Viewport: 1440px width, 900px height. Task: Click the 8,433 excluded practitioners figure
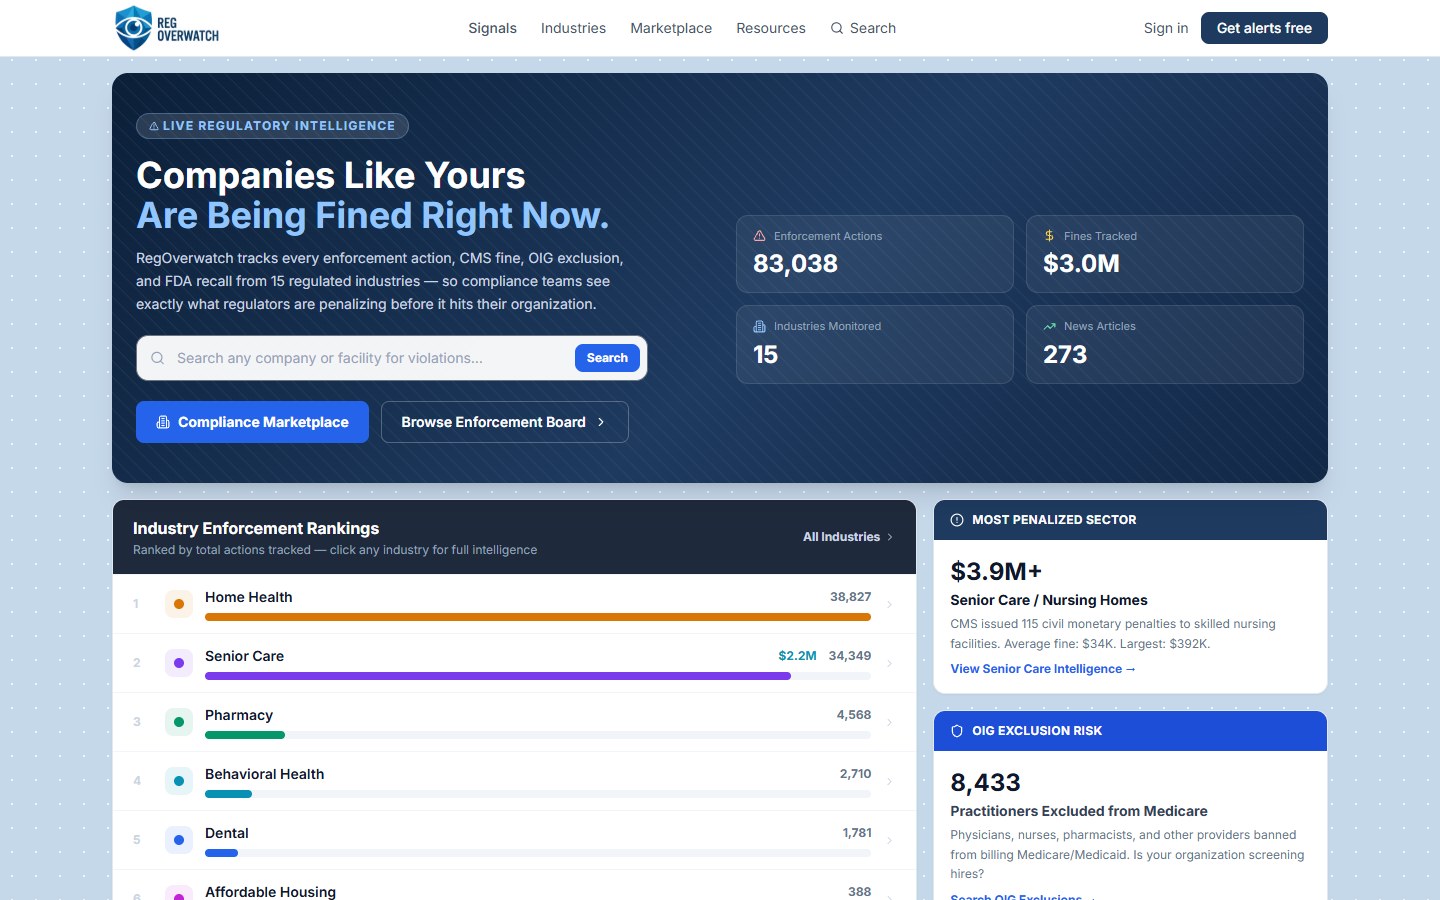[x=985, y=782]
